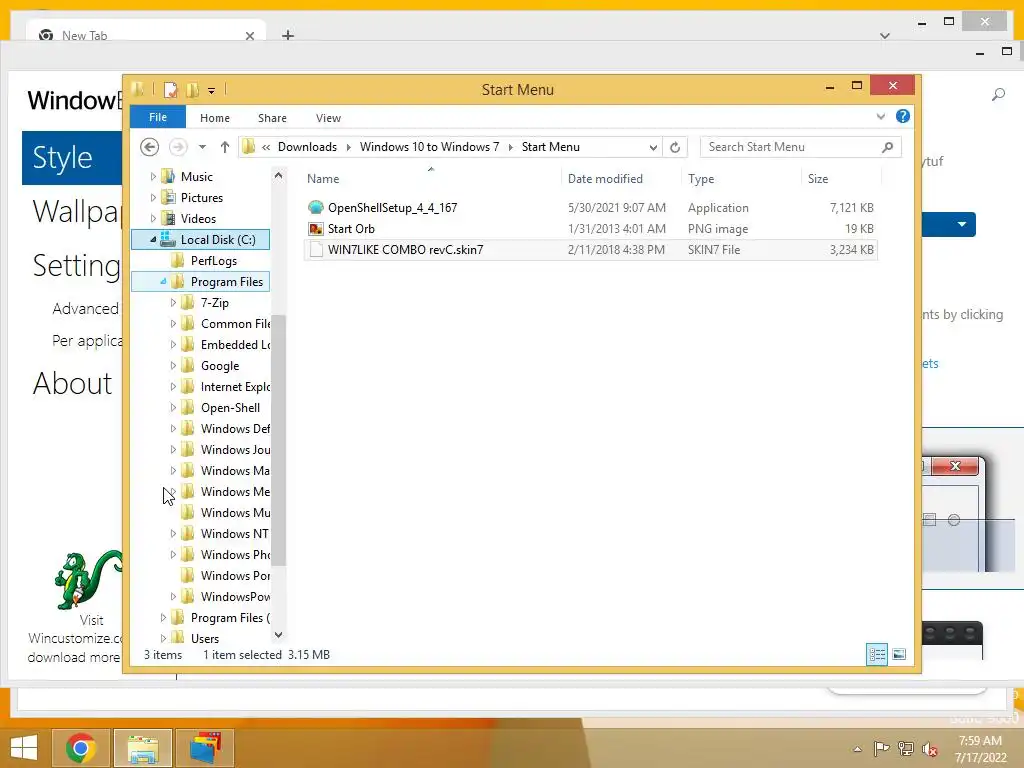Click the Local Disk (C:) drive icon
The width and height of the screenshot is (1024, 768).
click(168, 240)
